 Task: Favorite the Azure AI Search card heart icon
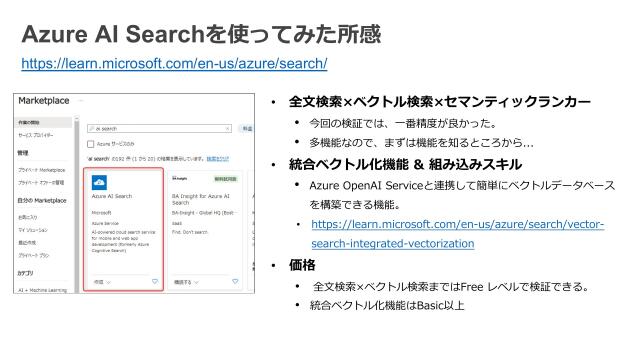[x=155, y=282]
